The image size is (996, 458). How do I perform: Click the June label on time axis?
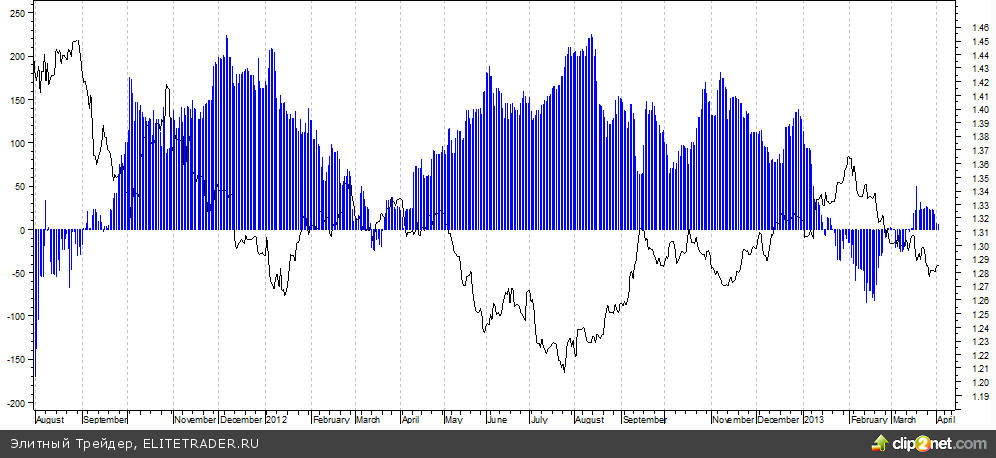pyautogui.click(x=496, y=421)
